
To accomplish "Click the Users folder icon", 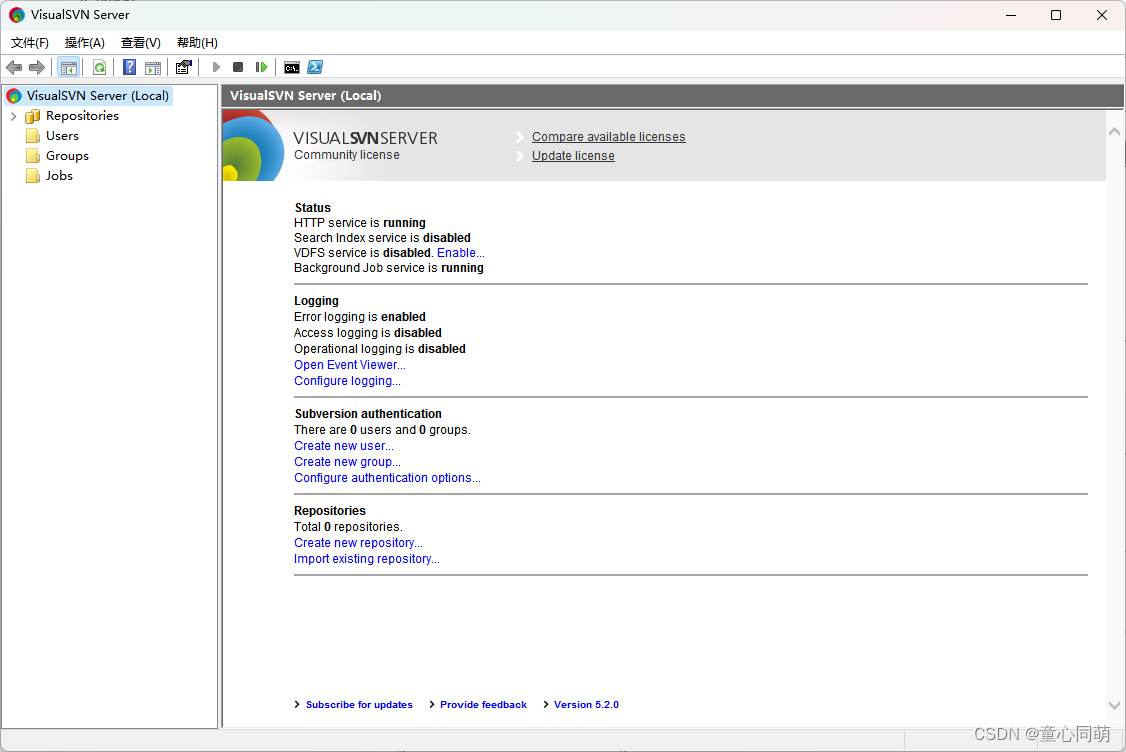I will point(32,136).
